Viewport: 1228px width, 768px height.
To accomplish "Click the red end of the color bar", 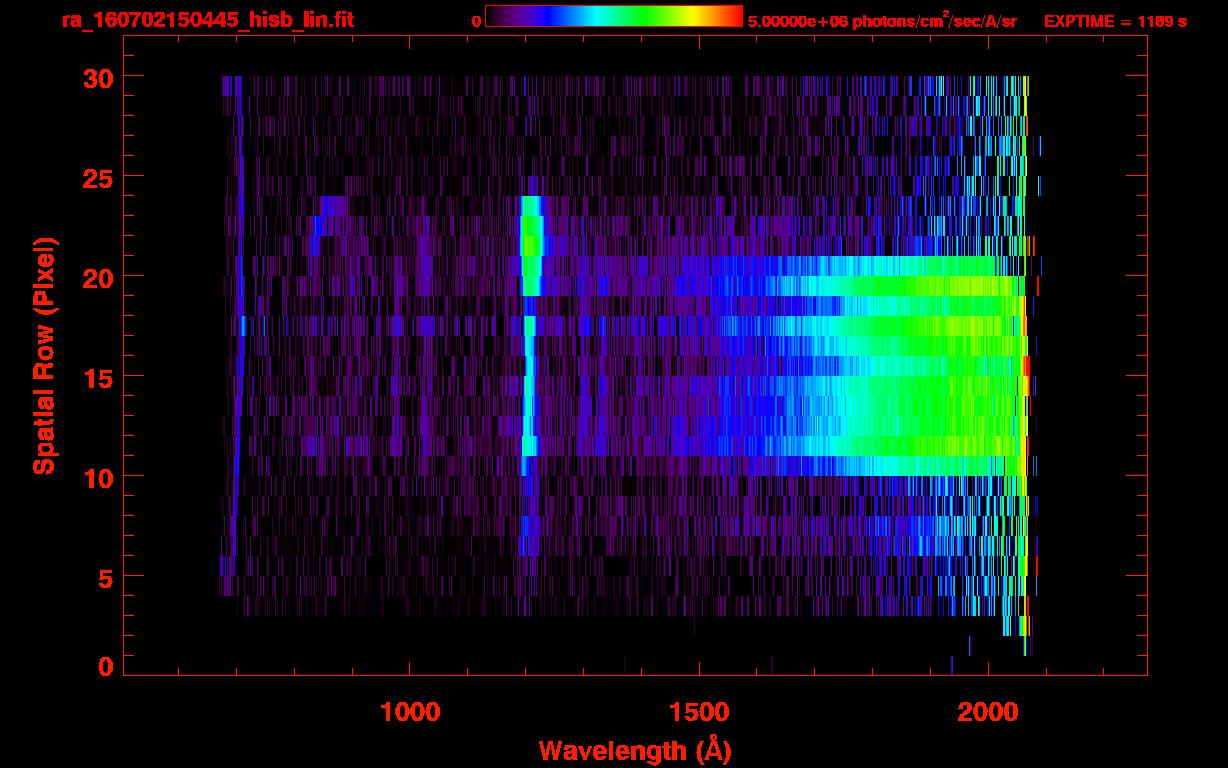I will 733,16.
